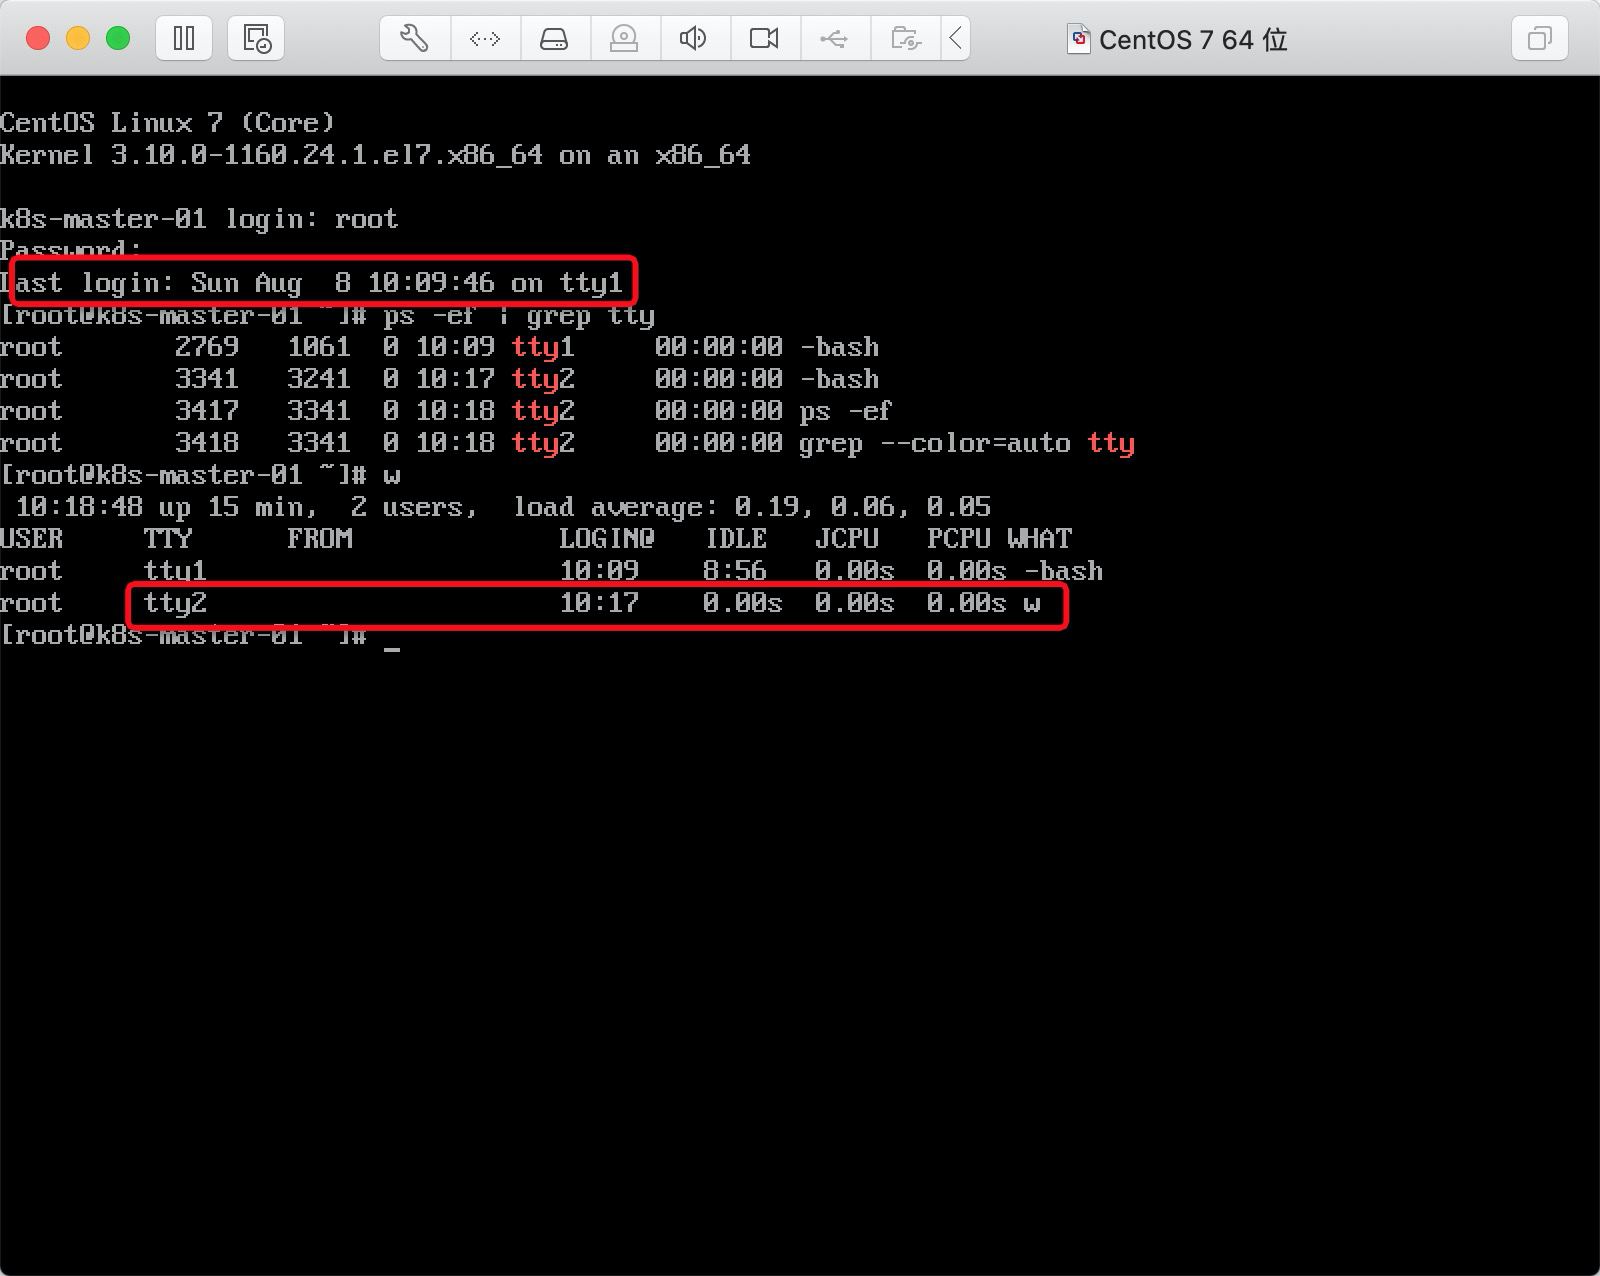Viewport: 1600px width, 1276px height.
Task: Minimize the window with the yellow button
Action: (76, 38)
